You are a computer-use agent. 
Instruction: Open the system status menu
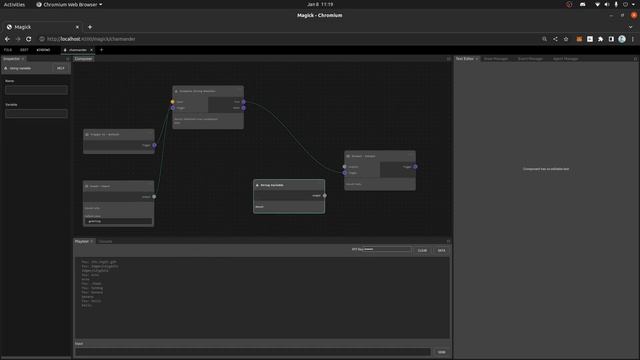tap(616, 4)
